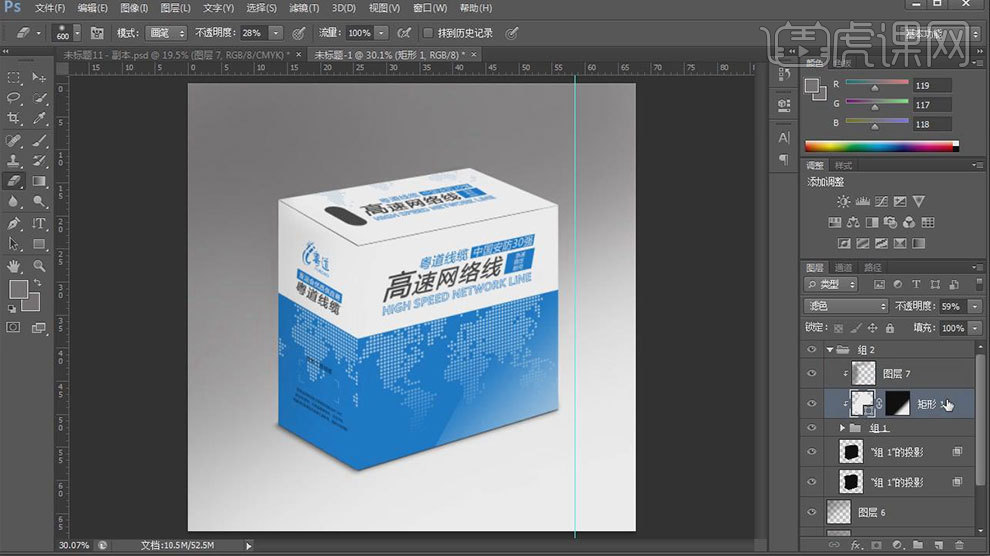
Task: Toggle lock all padlock icon
Action: tap(890, 328)
